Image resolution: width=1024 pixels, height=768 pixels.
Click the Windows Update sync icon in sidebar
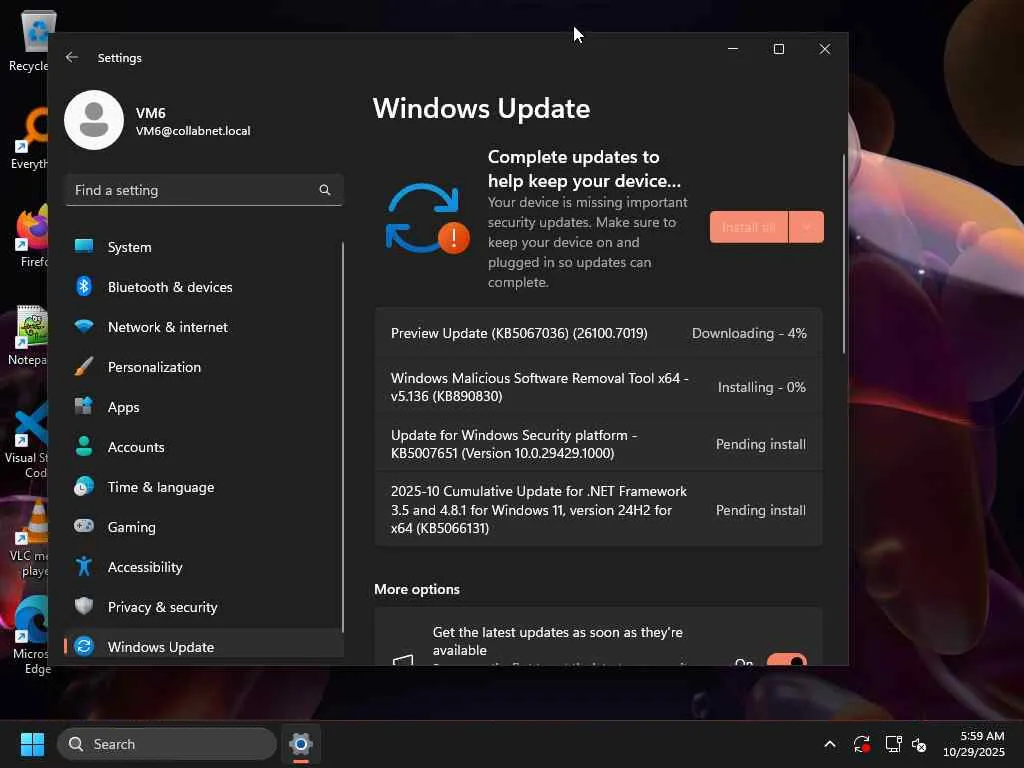(x=84, y=646)
